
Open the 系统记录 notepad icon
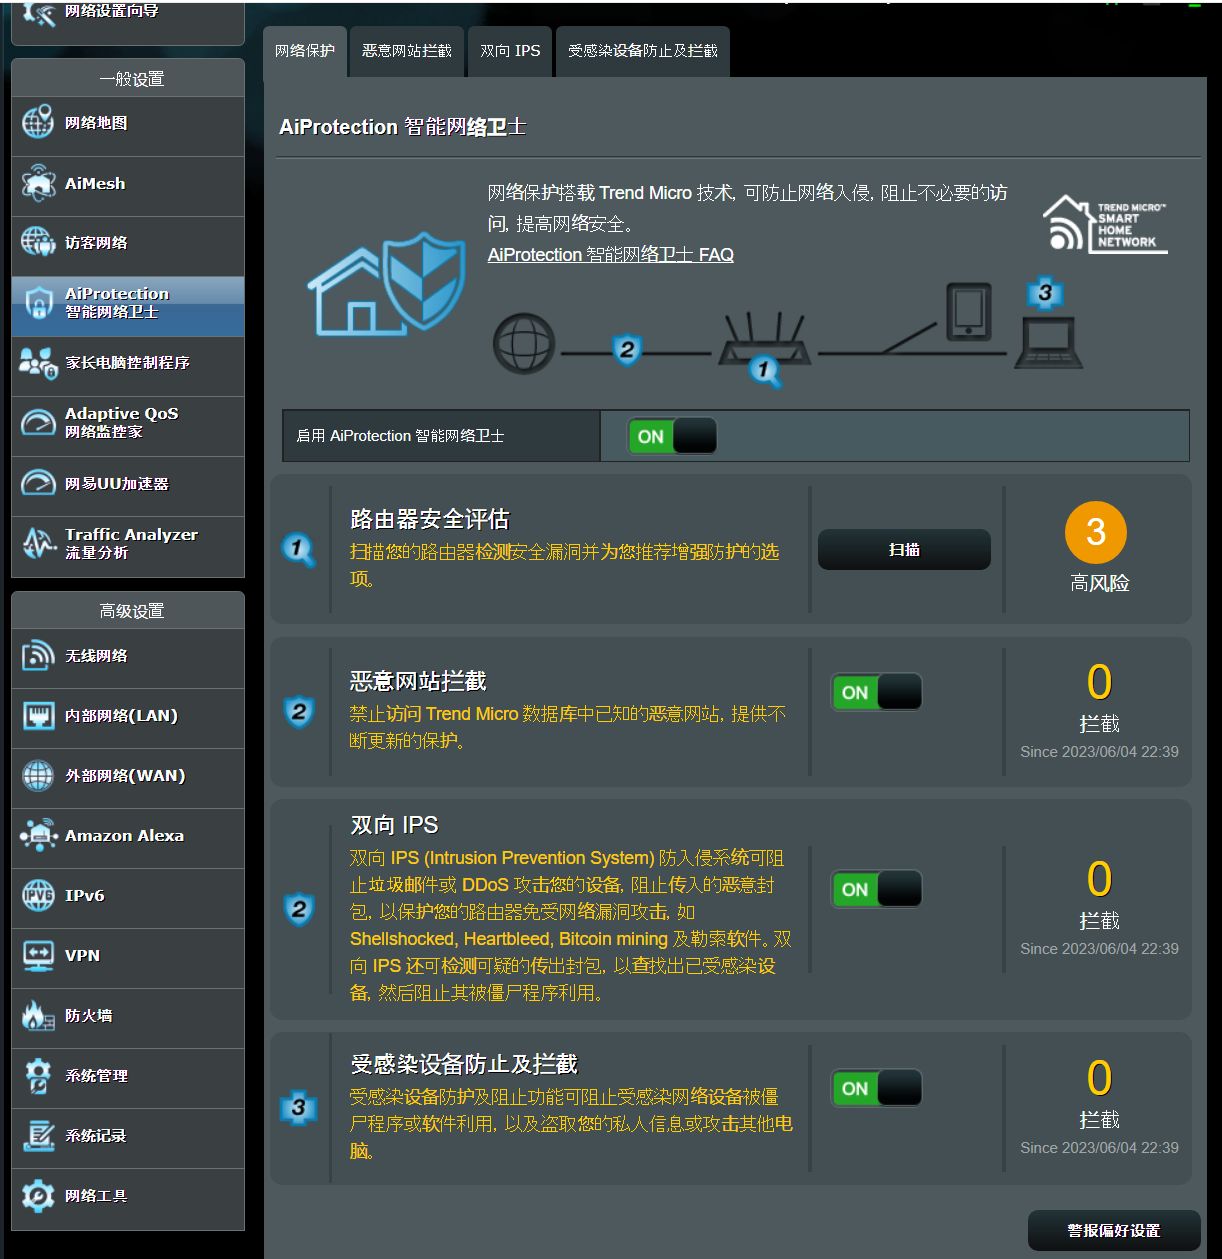pos(38,1136)
